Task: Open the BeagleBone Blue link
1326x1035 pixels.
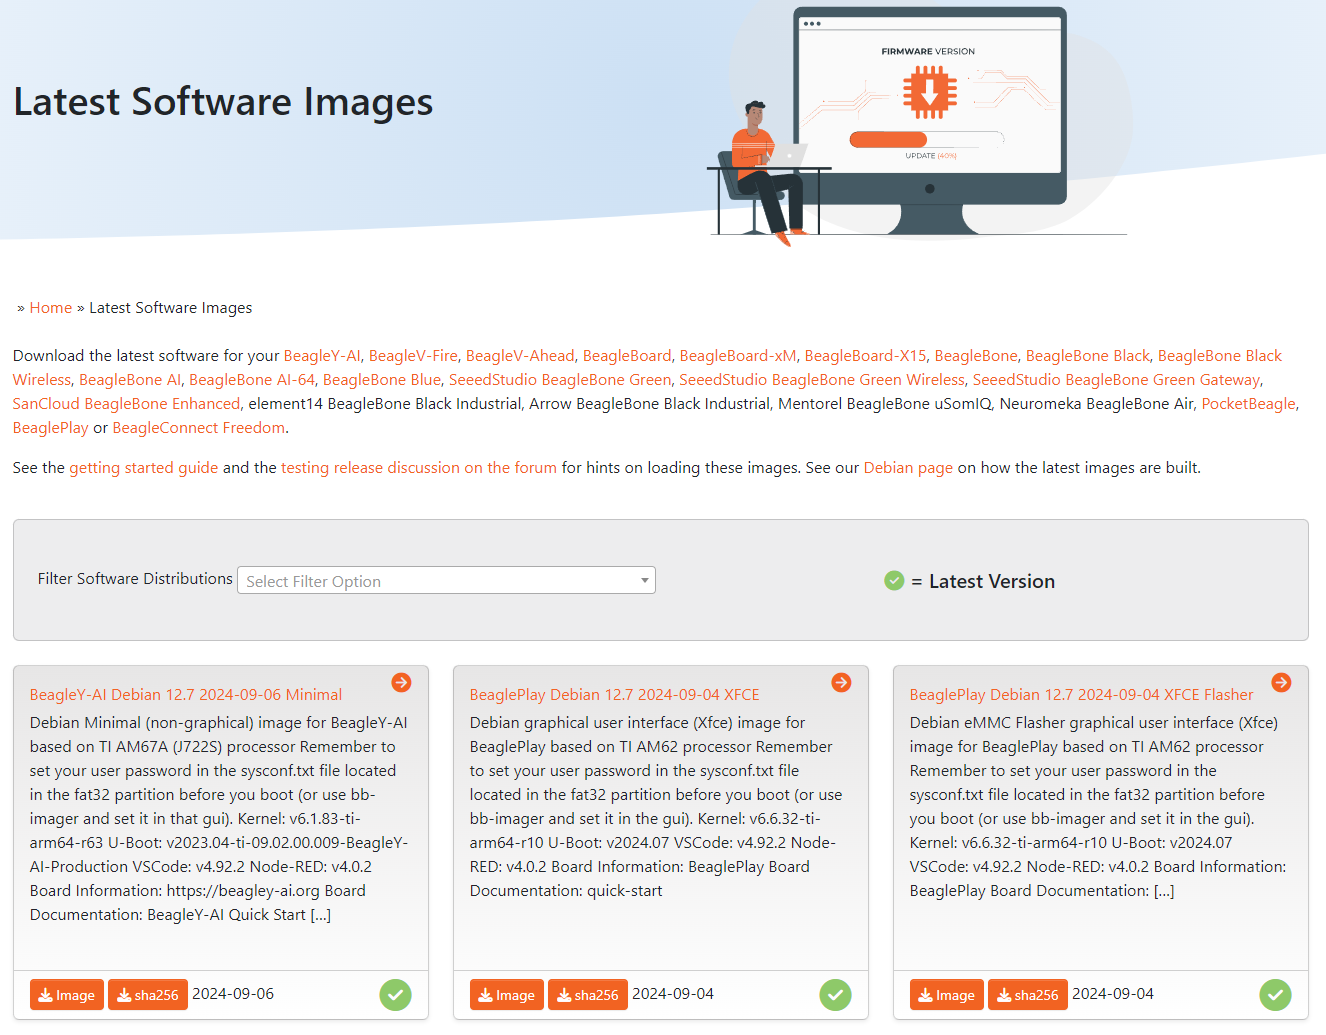Action: 382,380
